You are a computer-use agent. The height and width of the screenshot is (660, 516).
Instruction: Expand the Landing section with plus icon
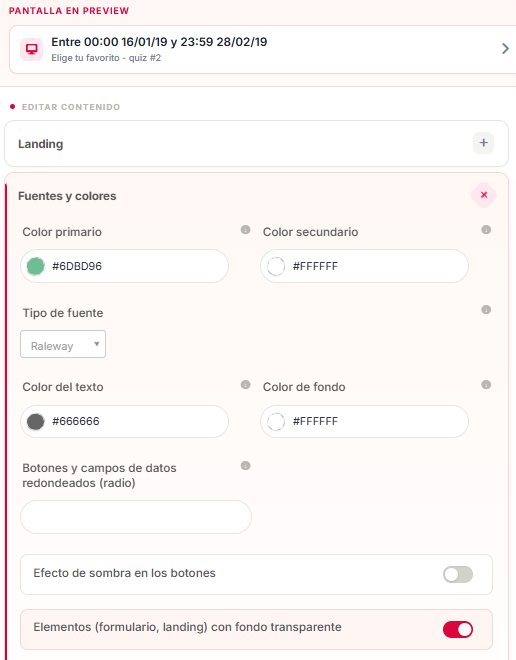[x=483, y=143]
